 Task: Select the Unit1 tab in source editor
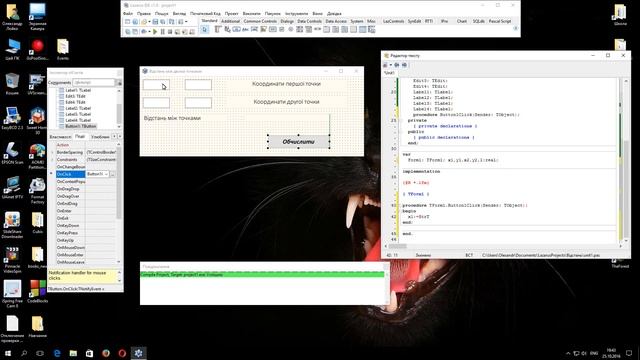[389, 73]
